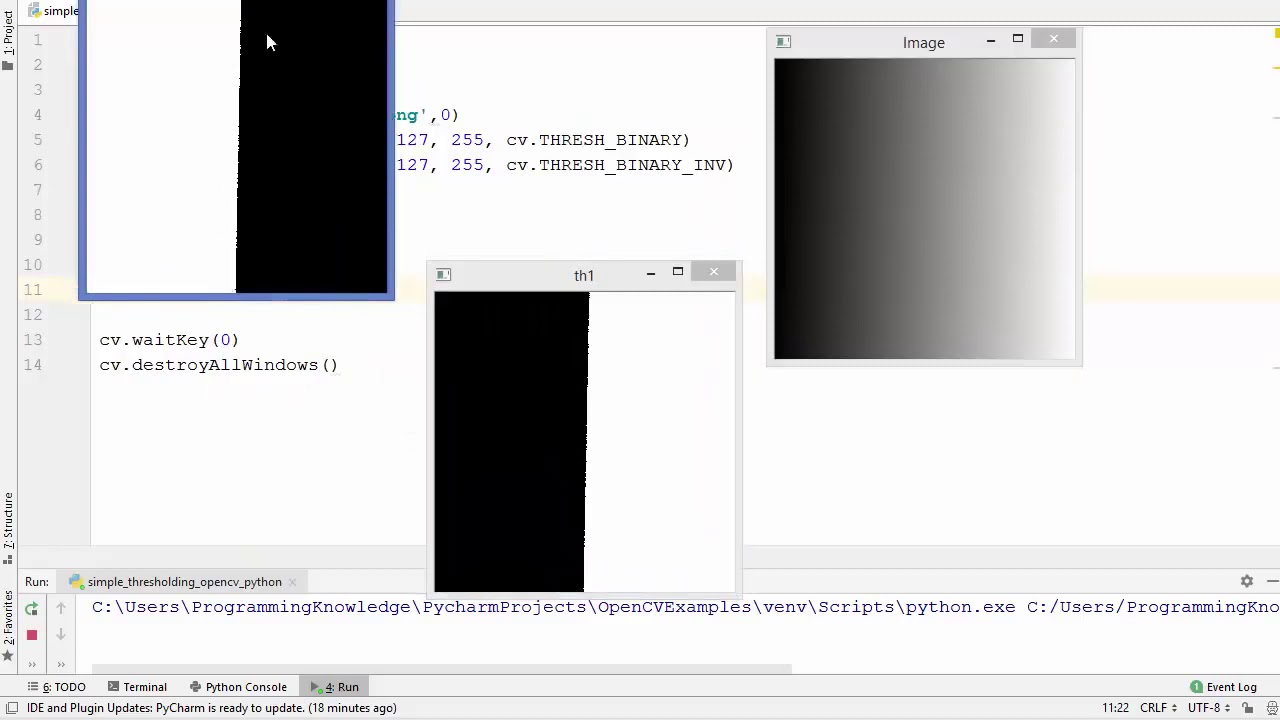Close the Image window

1054,39
